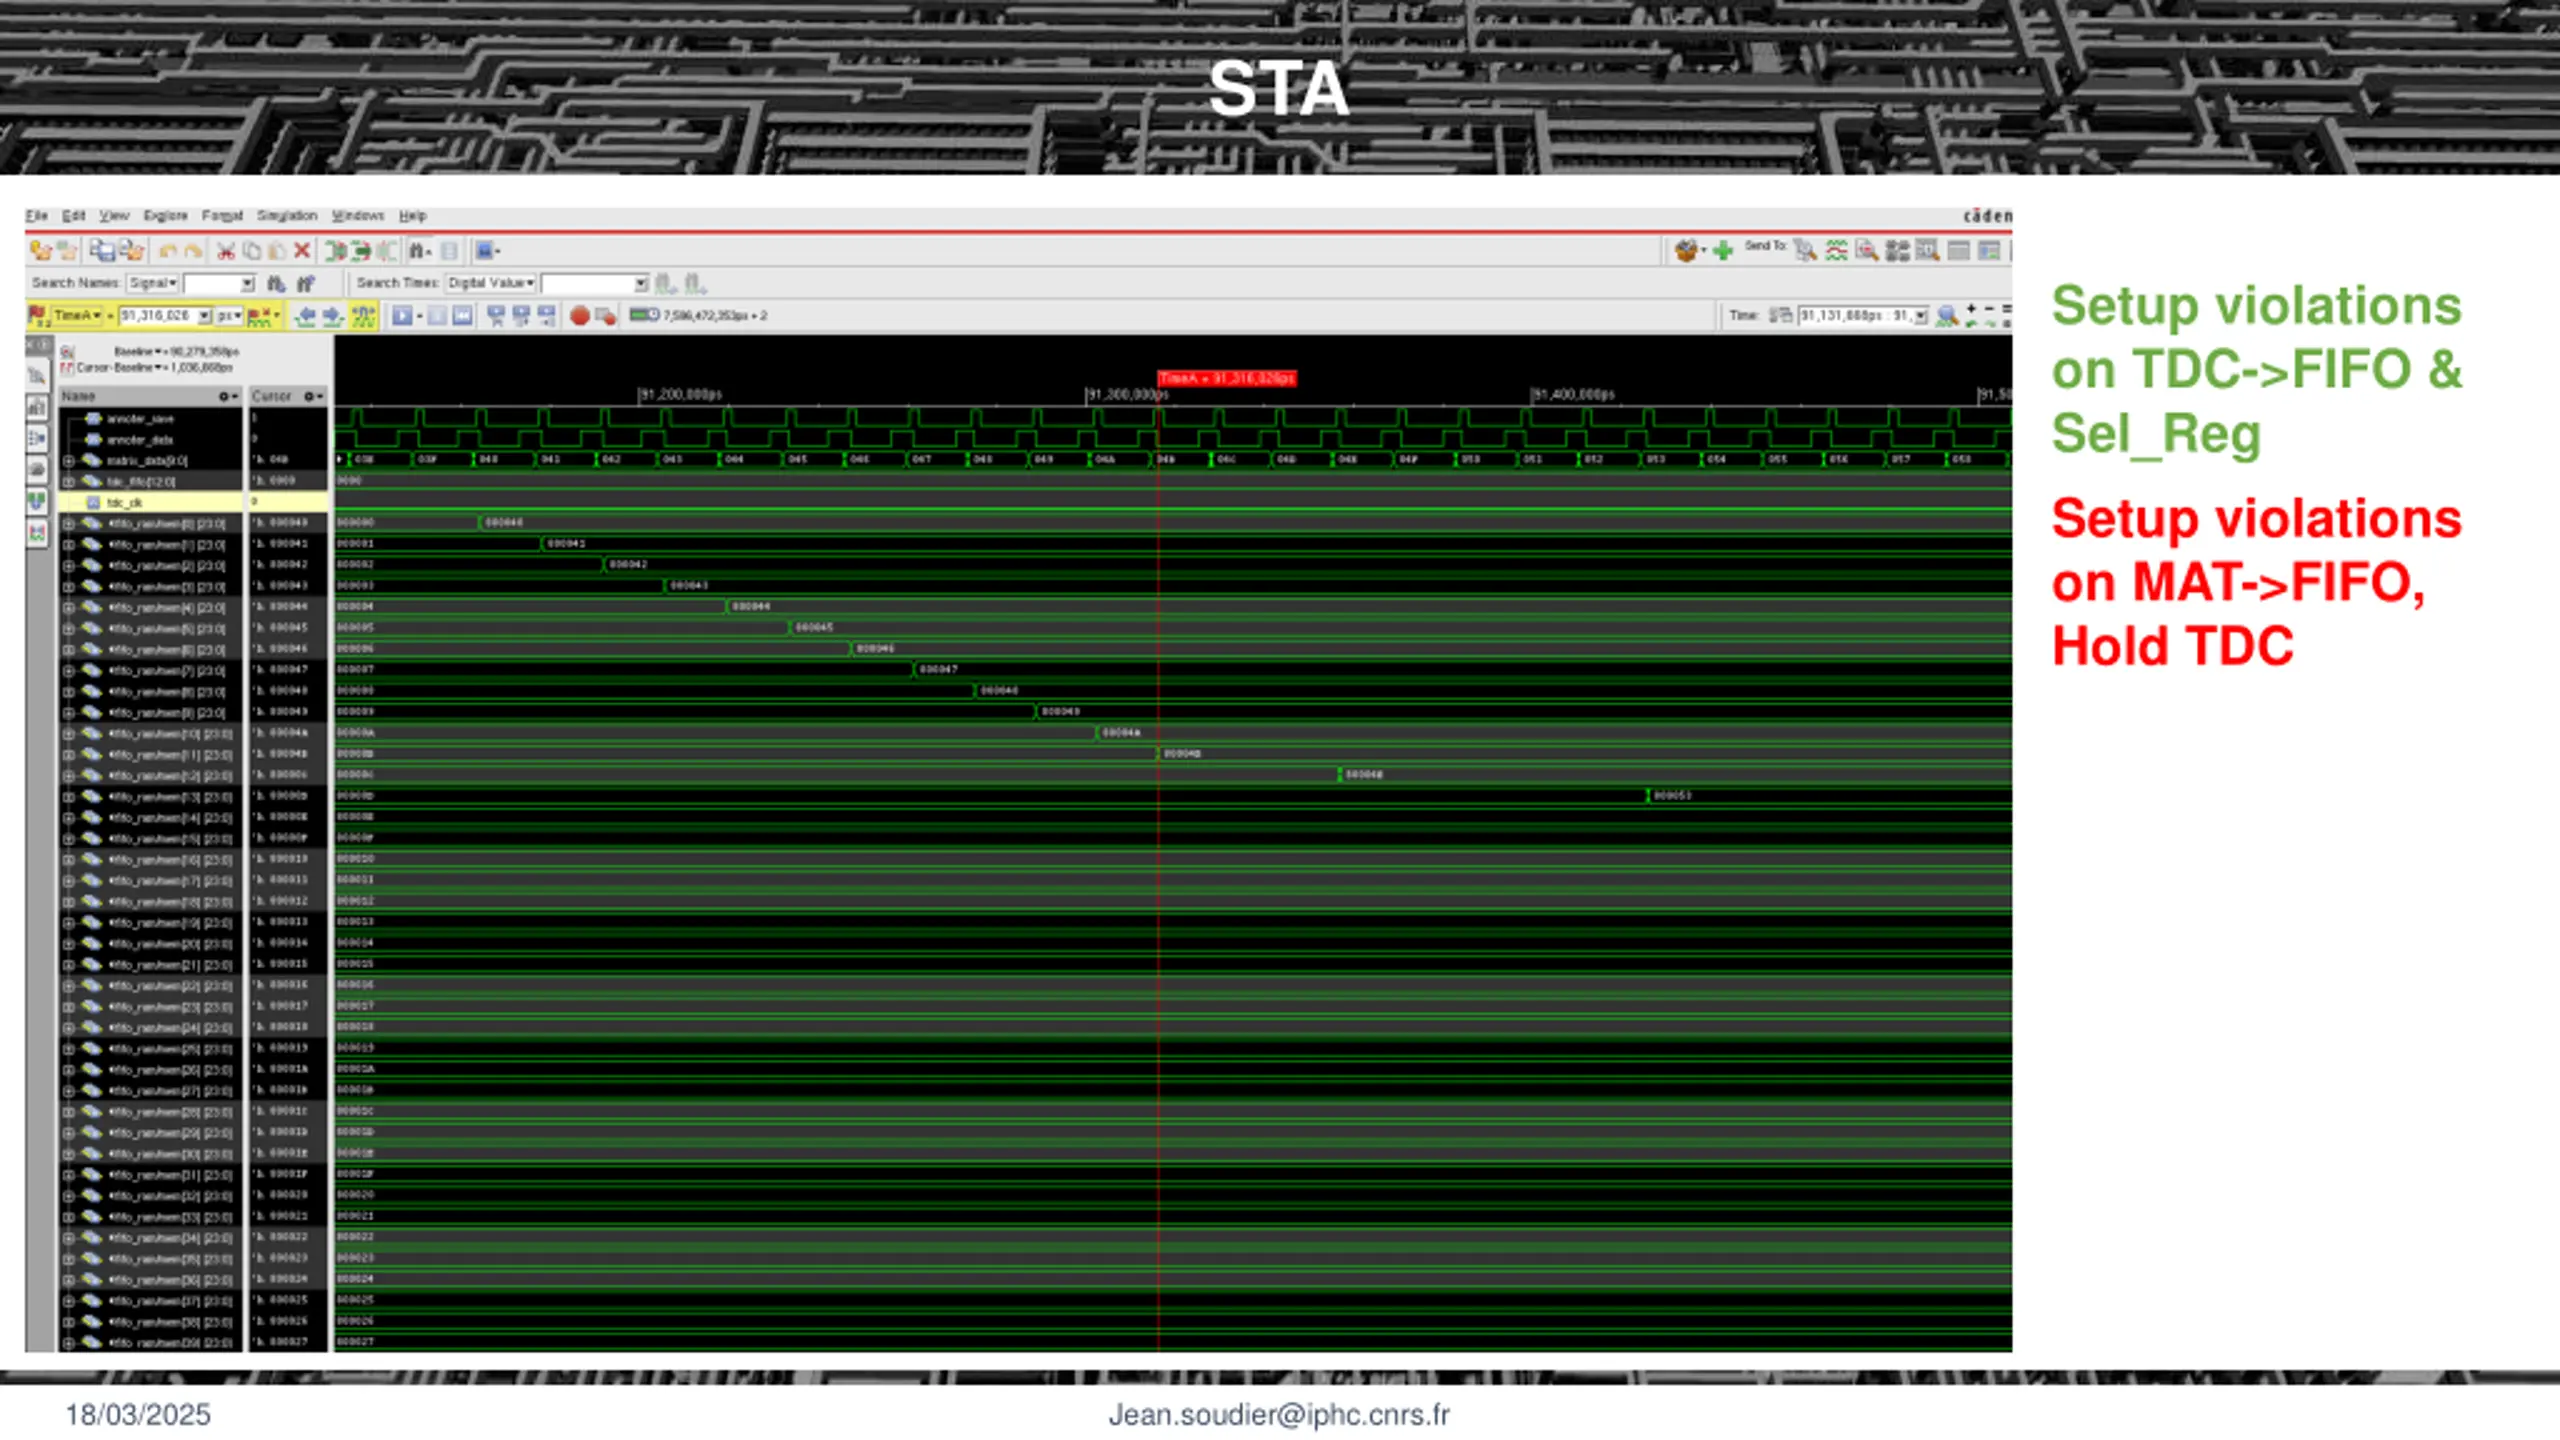
Task: Open the Help menu
Action: [413, 215]
